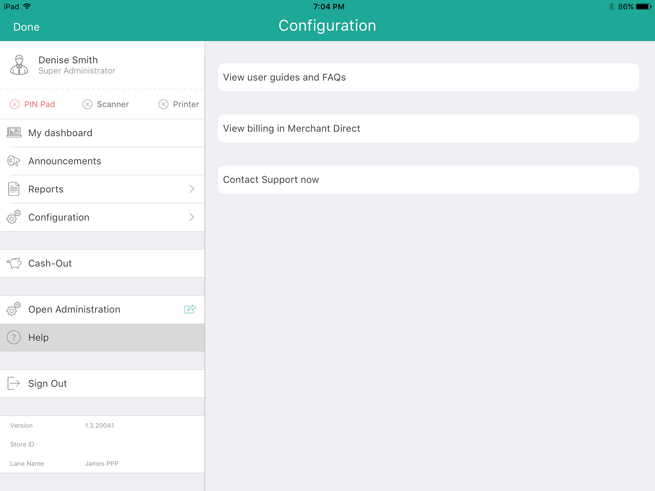The image size is (655, 491).
Task: Click the Denise Smith name text
Action: (68, 60)
